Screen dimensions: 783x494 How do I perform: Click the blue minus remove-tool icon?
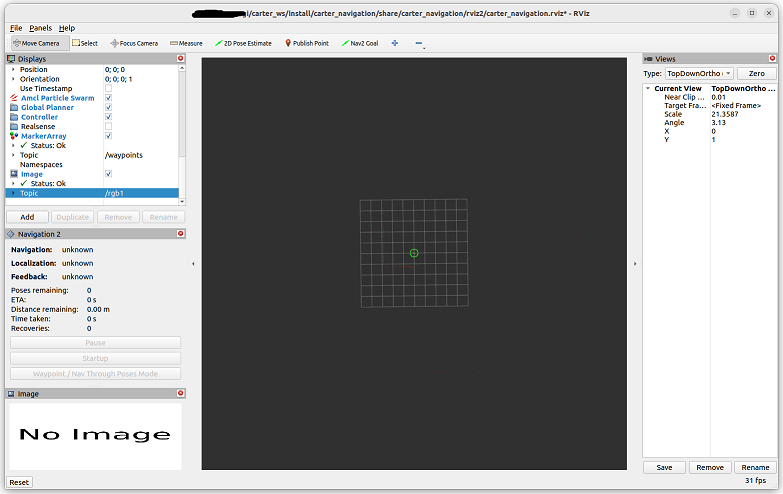pyautogui.click(x=419, y=43)
